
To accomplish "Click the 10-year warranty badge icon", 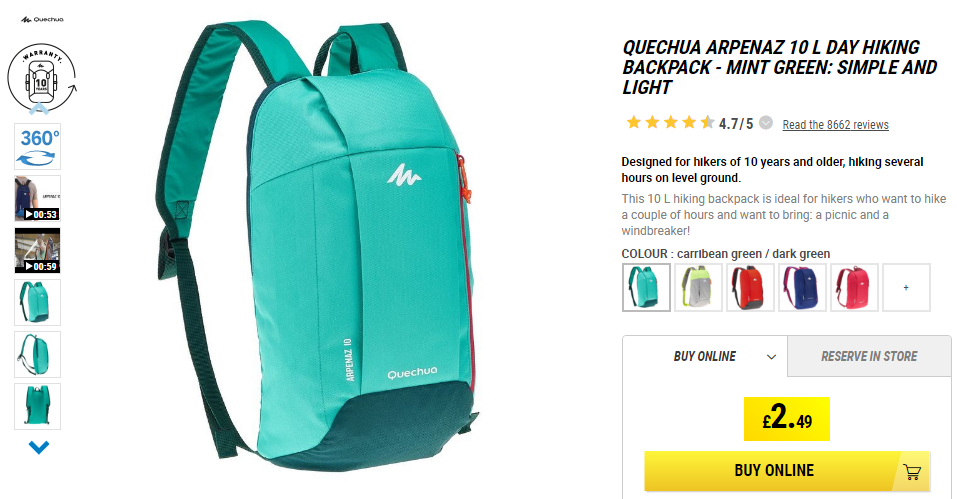I will (41, 78).
